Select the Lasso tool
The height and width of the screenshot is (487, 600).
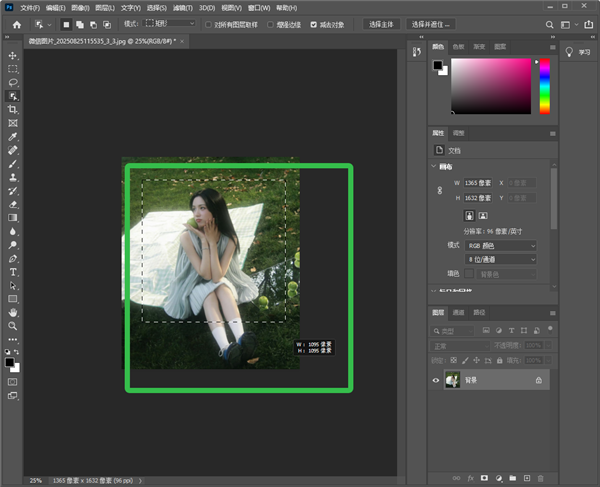coord(13,82)
